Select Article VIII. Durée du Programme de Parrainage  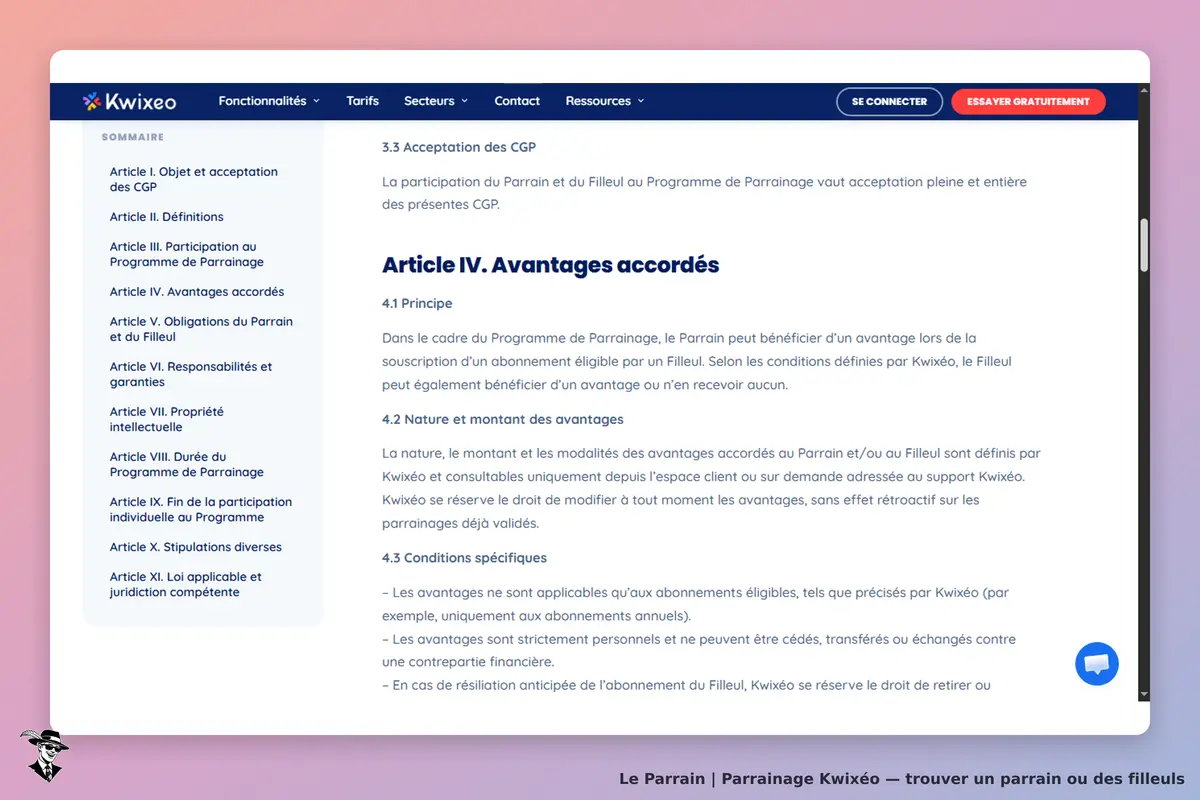pyautogui.click(x=187, y=464)
